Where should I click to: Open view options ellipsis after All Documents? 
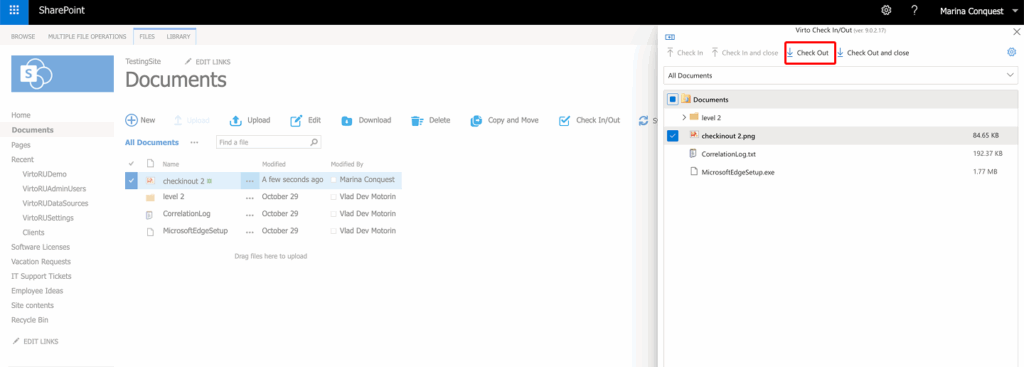pos(194,142)
